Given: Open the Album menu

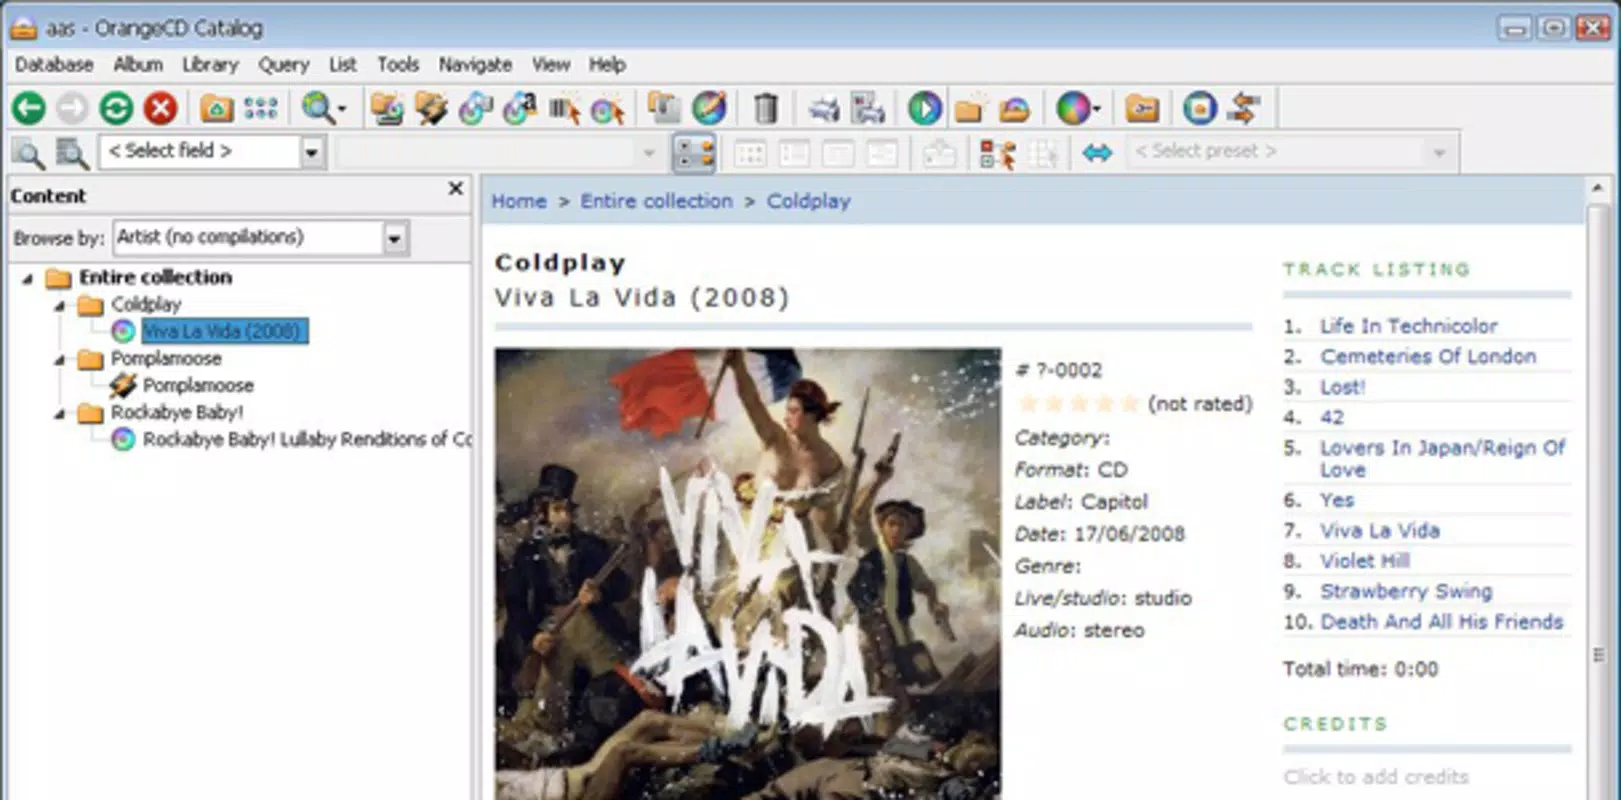Looking at the screenshot, I should click(138, 65).
